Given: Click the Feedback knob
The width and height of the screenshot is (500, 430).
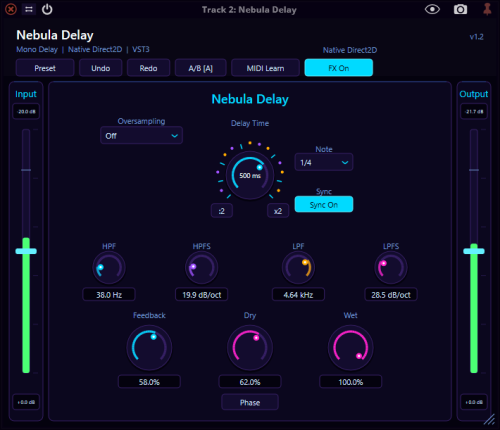Looking at the screenshot, I should [149, 348].
